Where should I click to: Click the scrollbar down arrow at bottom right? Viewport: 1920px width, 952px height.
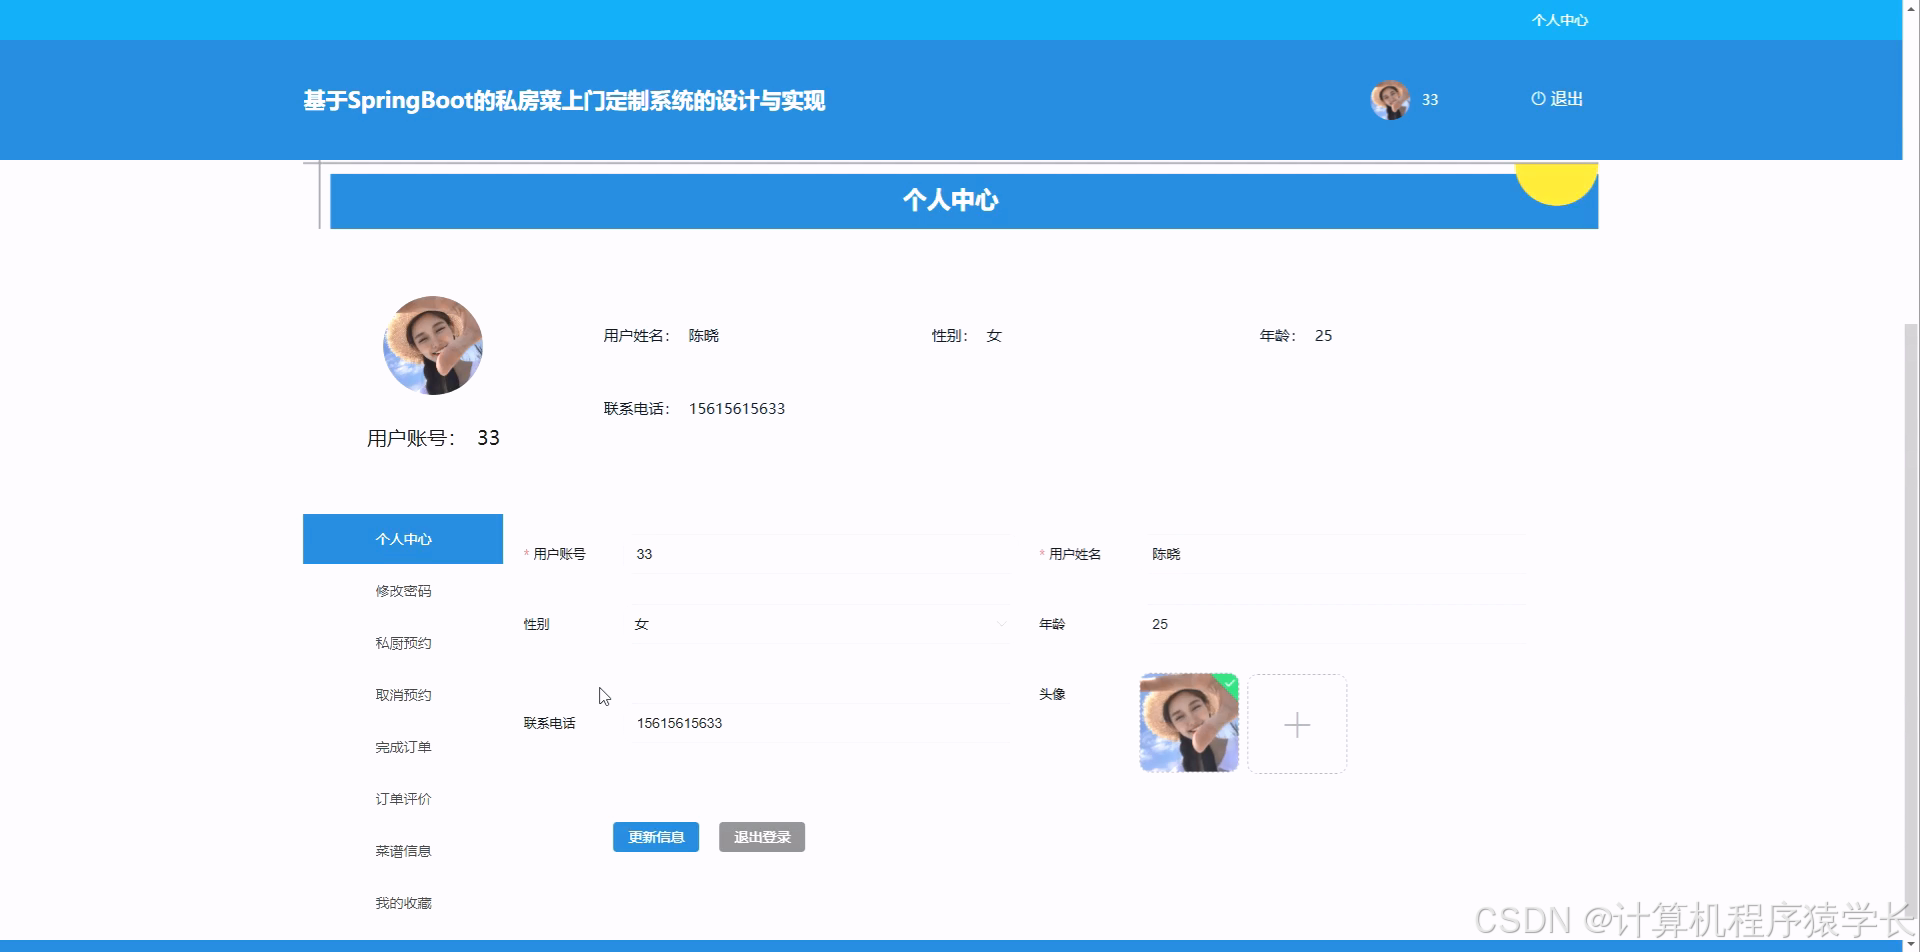[1911, 944]
